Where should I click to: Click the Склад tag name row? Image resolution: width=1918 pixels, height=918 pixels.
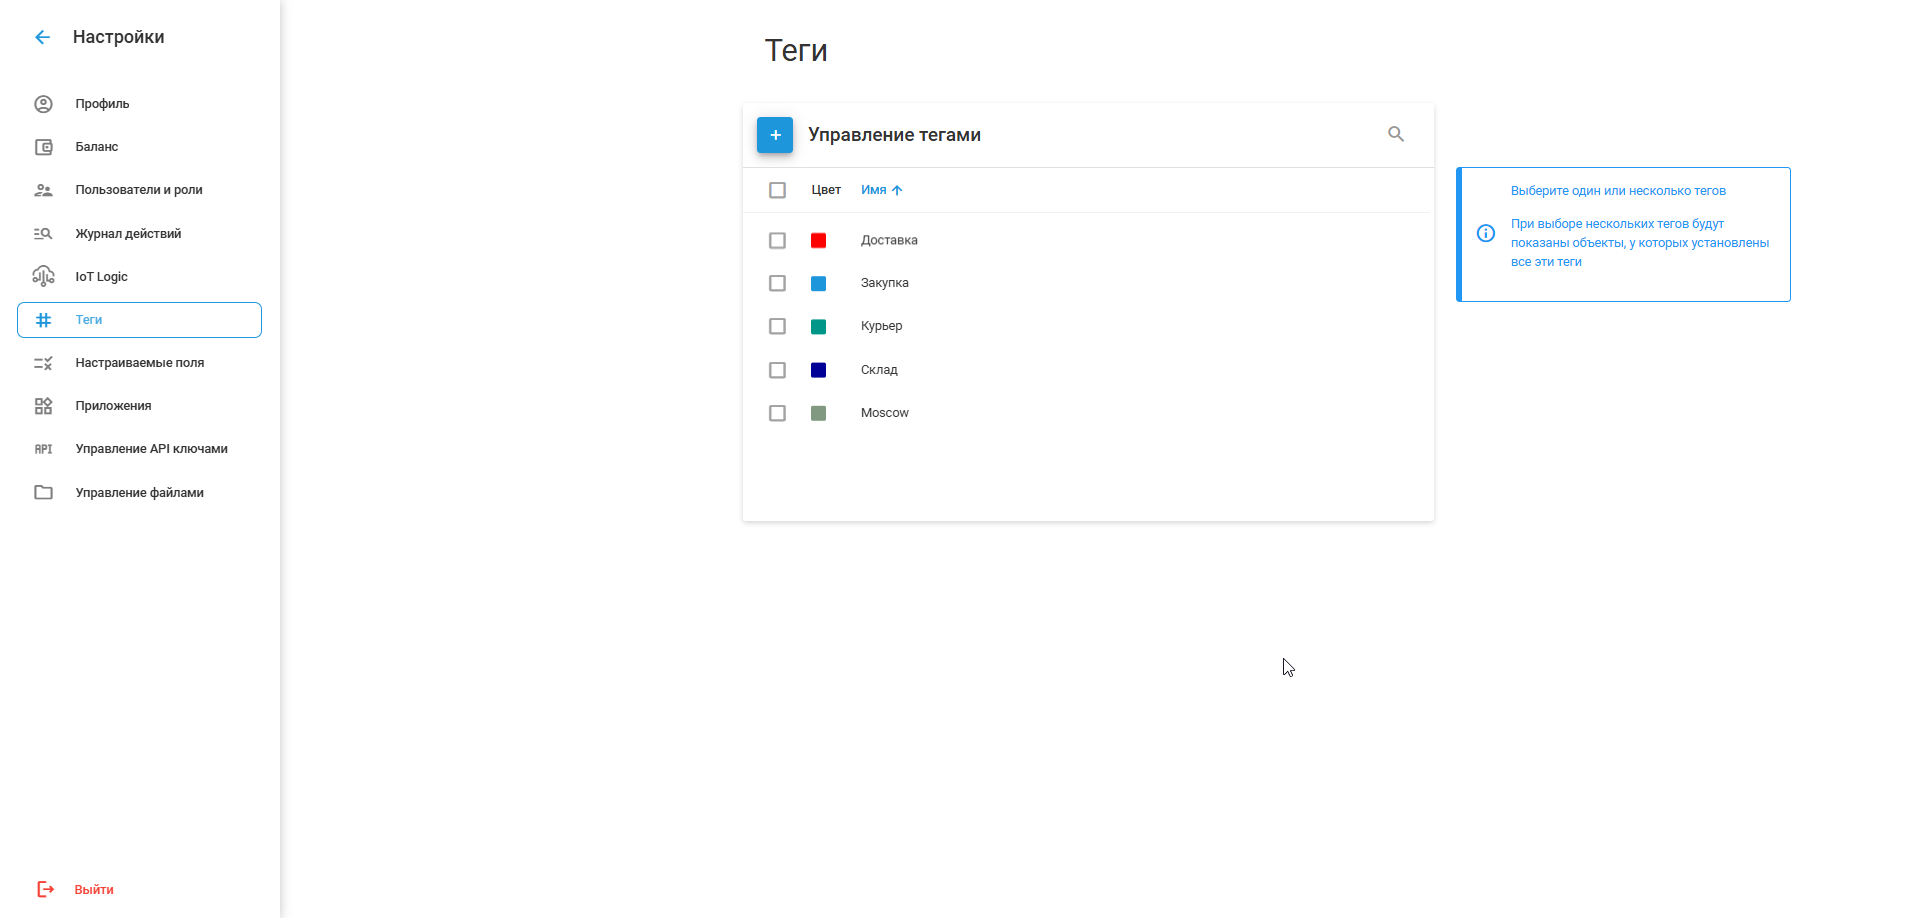coord(879,370)
